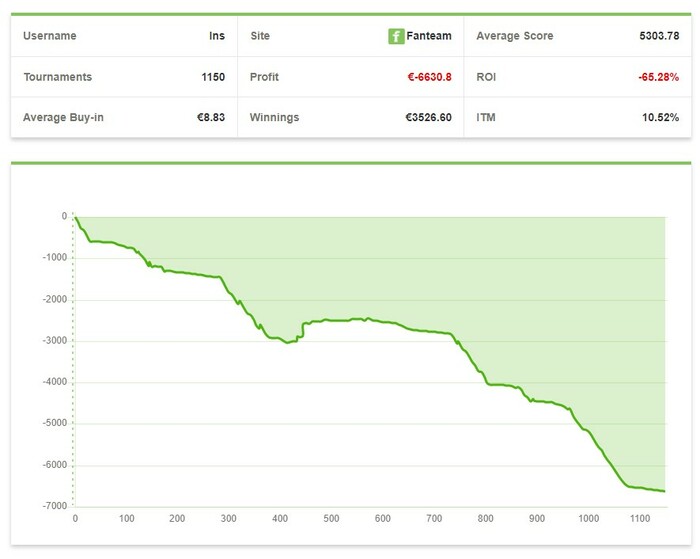Viewport: 700px width, 559px height.
Task: Select the ROI value -65.28%
Action: (x=658, y=77)
